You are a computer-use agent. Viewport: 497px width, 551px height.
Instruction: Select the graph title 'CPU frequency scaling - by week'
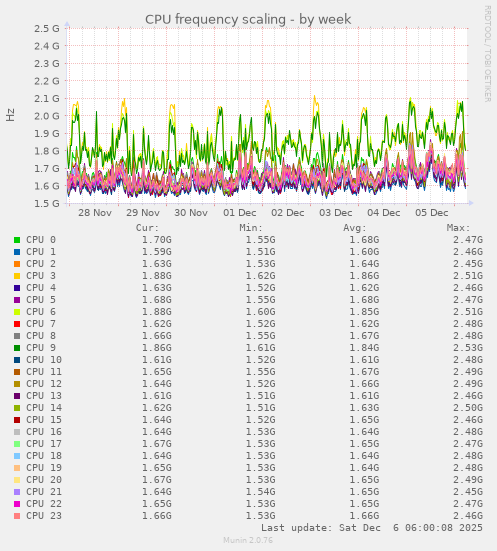click(248, 19)
